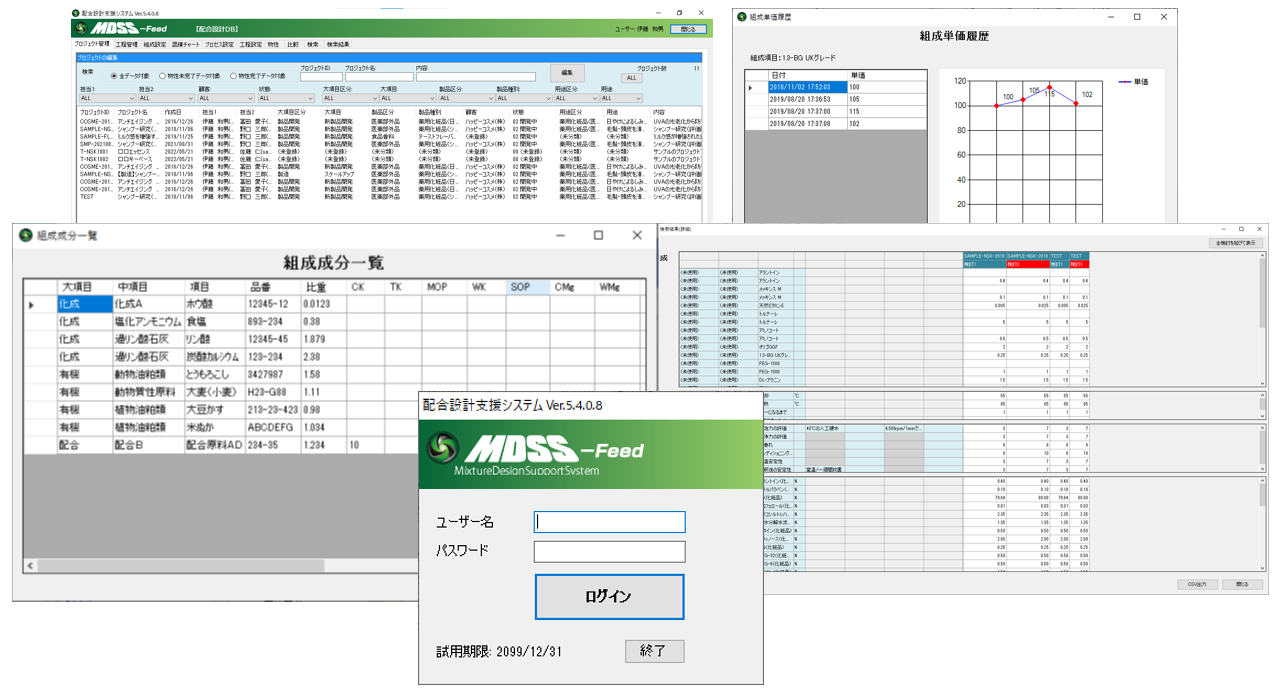Screen dimensions: 1276x691
Task: Select the 物性完了データ対象 radio button
Action: (233, 75)
